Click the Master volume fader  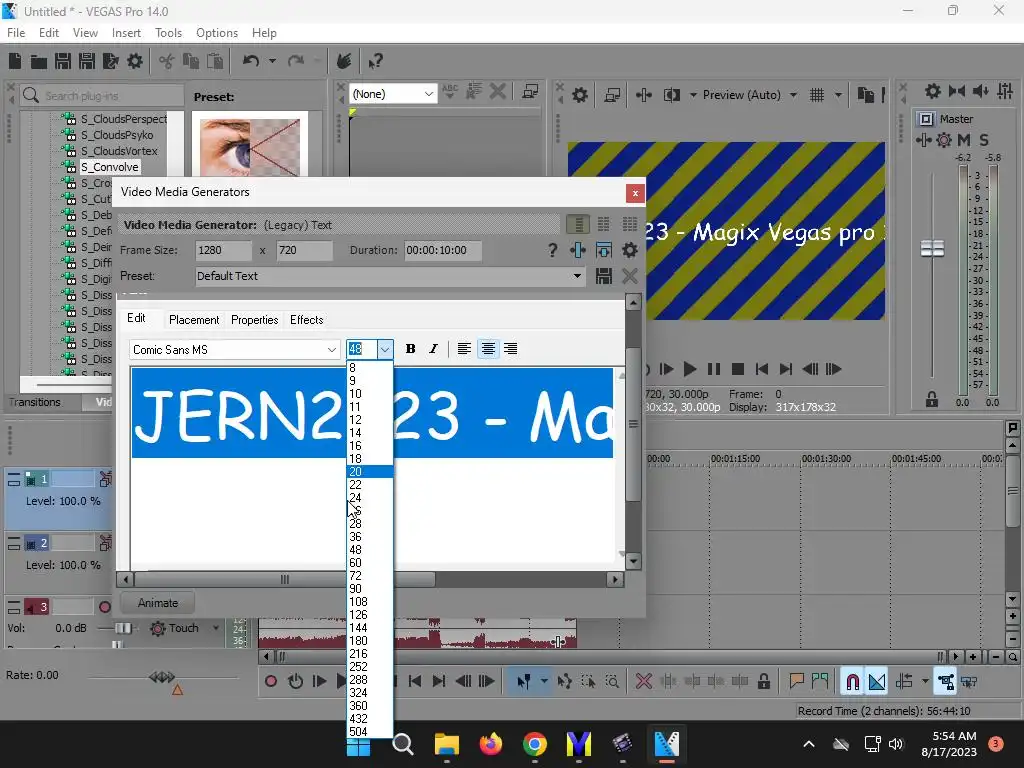click(932, 248)
